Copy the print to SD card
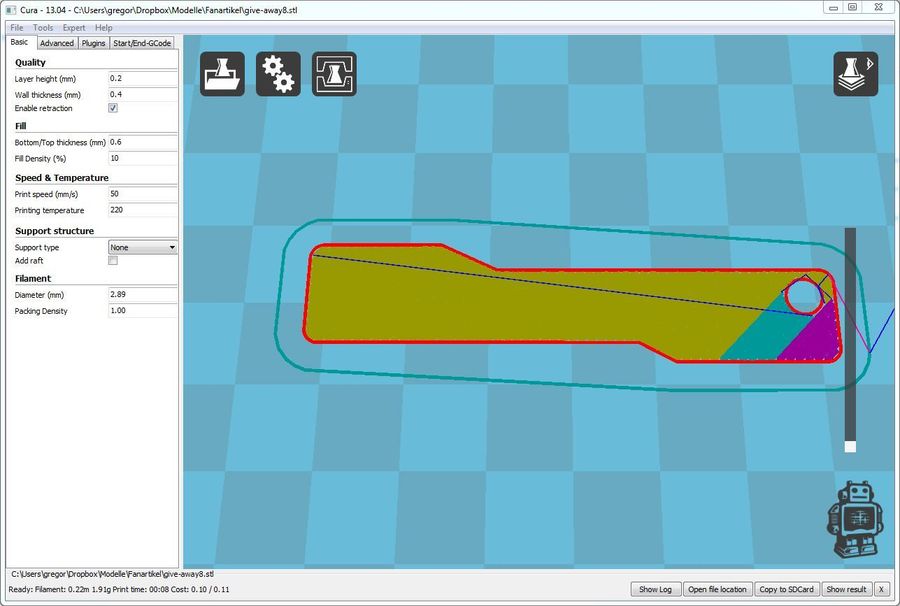This screenshot has width=900, height=606. point(786,589)
